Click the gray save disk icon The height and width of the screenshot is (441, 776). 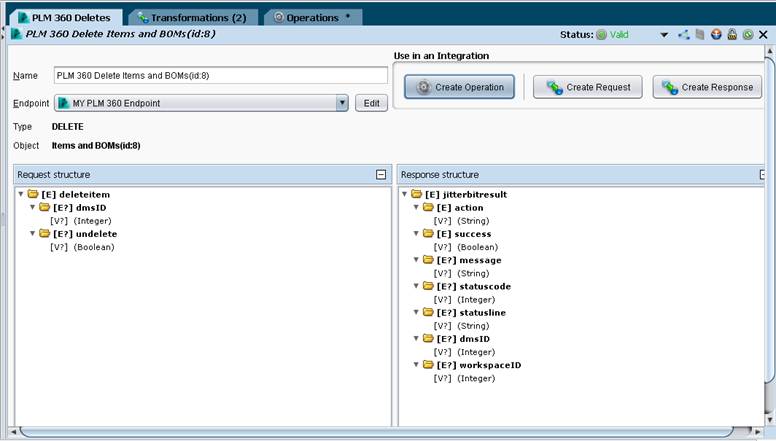point(700,35)
